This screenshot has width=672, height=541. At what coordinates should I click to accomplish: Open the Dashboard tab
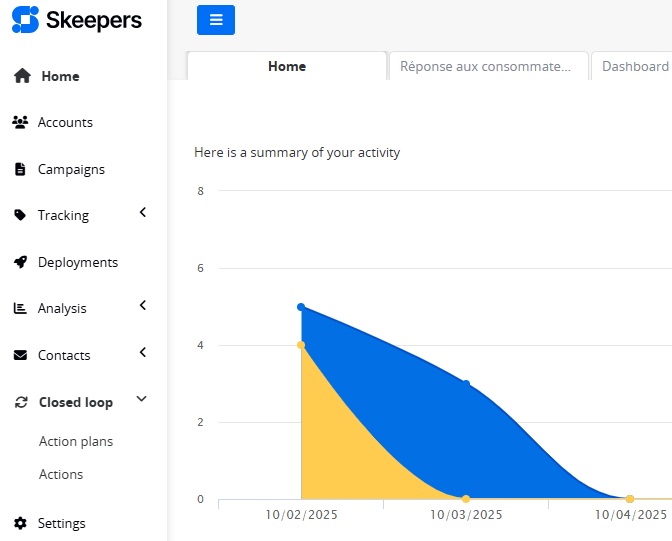coord(634,67)
